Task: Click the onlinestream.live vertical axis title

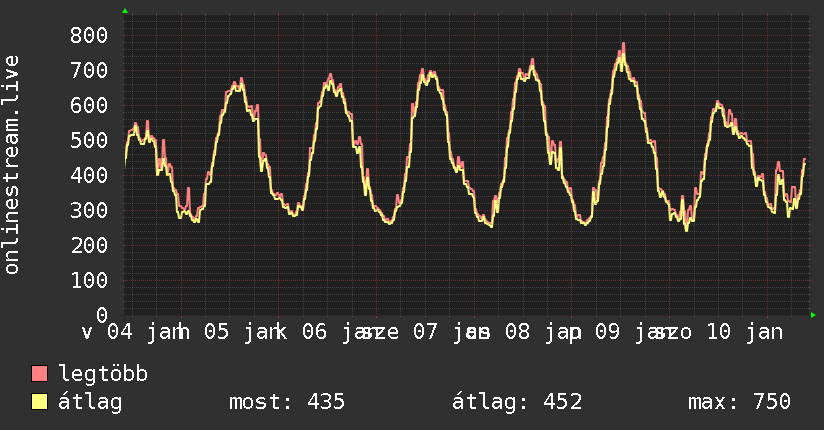Action: (11, 165)
